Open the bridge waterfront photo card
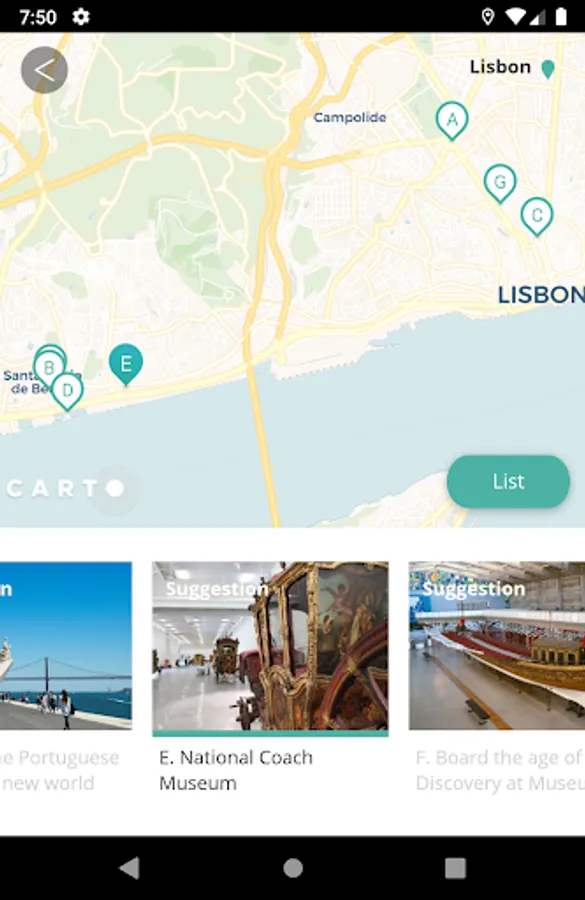585x900 pixels. click(x=66, y=646)
